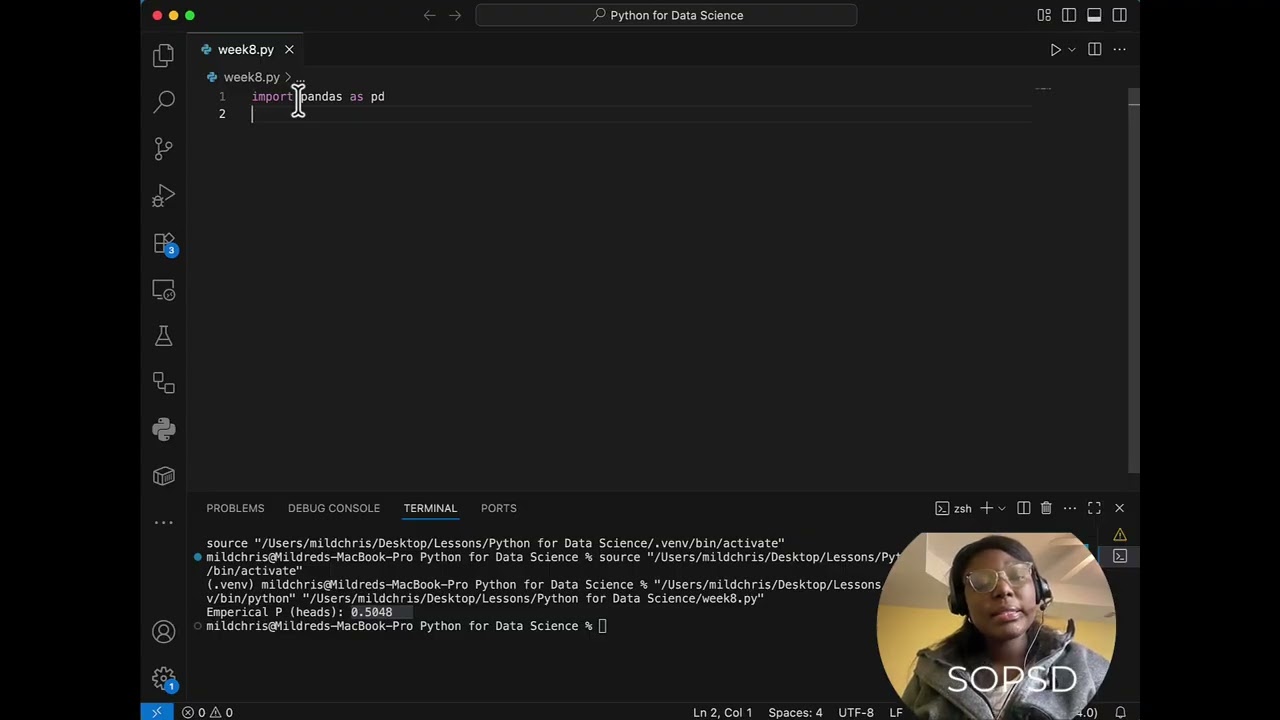Image resolution: width=1280 pixels, height=720 pixels.
Task: Open editor More Actions ellipsis
Action: pos(1119,49)
